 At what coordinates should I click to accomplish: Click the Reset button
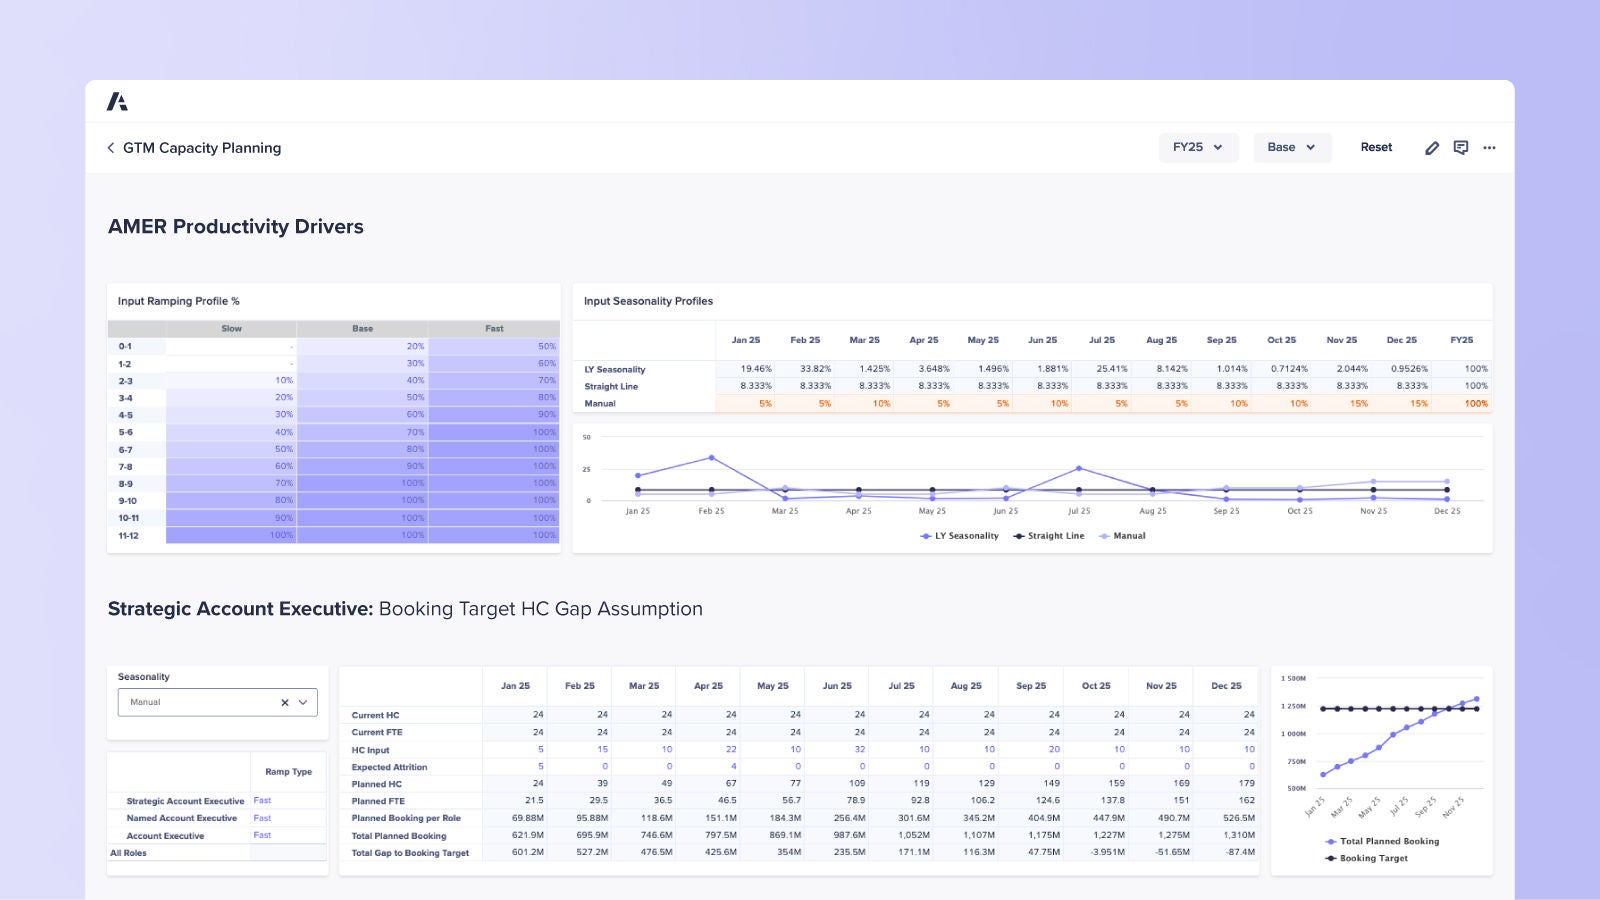(1376, 147)
